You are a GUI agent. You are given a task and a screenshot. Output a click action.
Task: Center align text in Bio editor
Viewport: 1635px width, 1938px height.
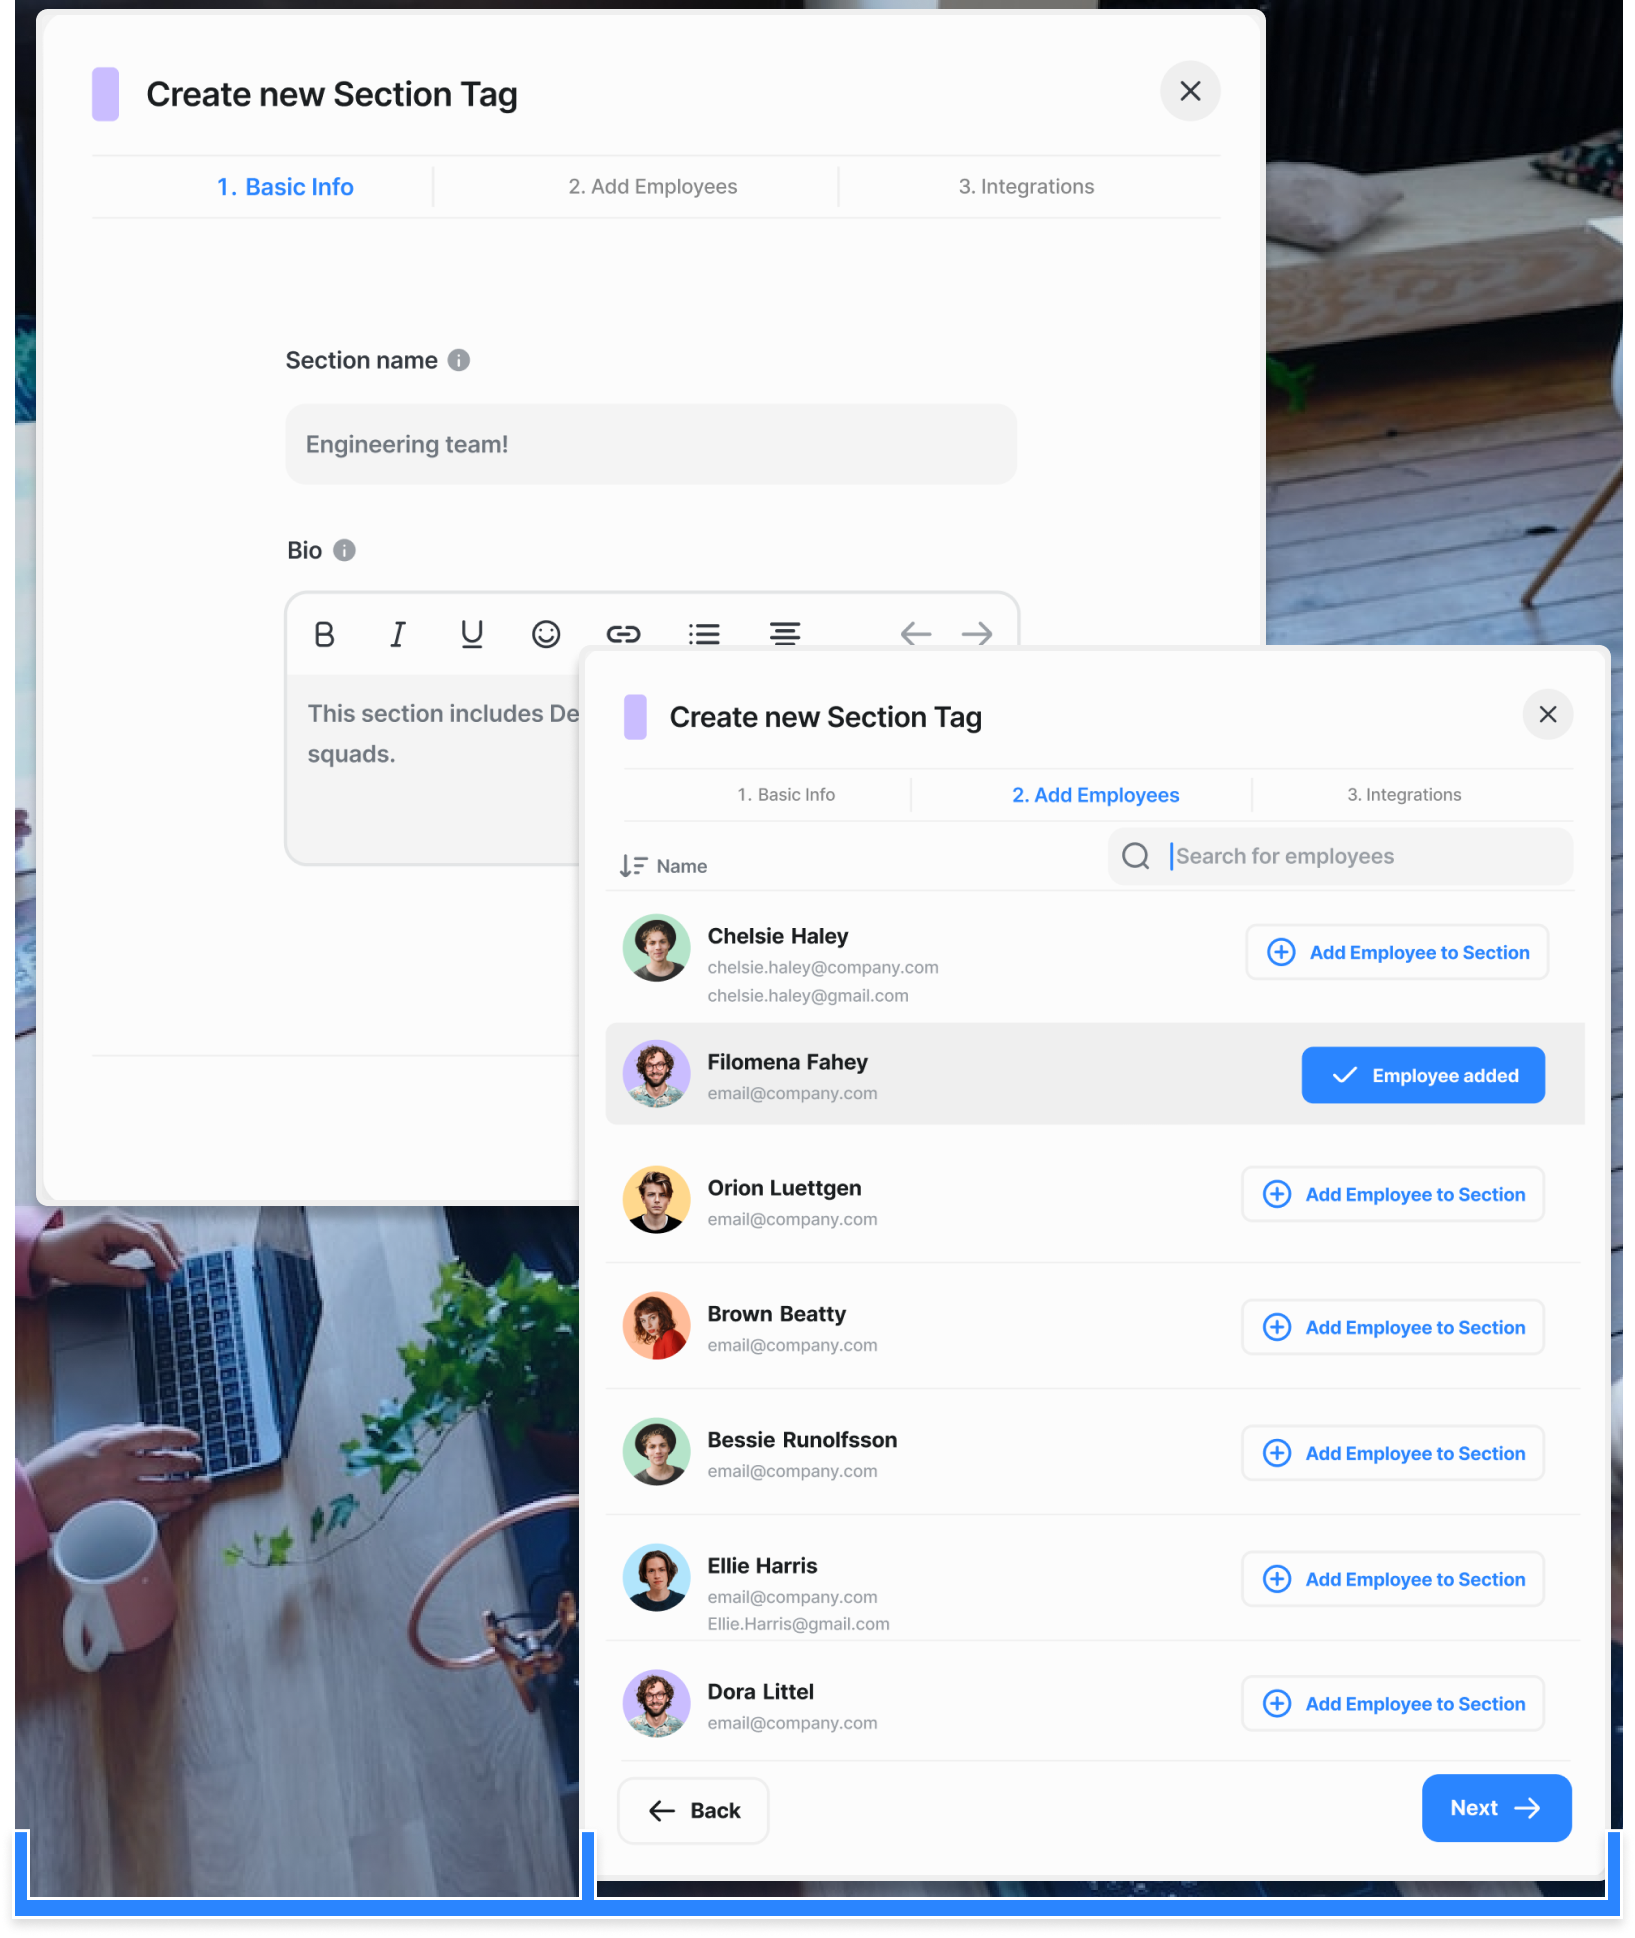tap(785, 634)
